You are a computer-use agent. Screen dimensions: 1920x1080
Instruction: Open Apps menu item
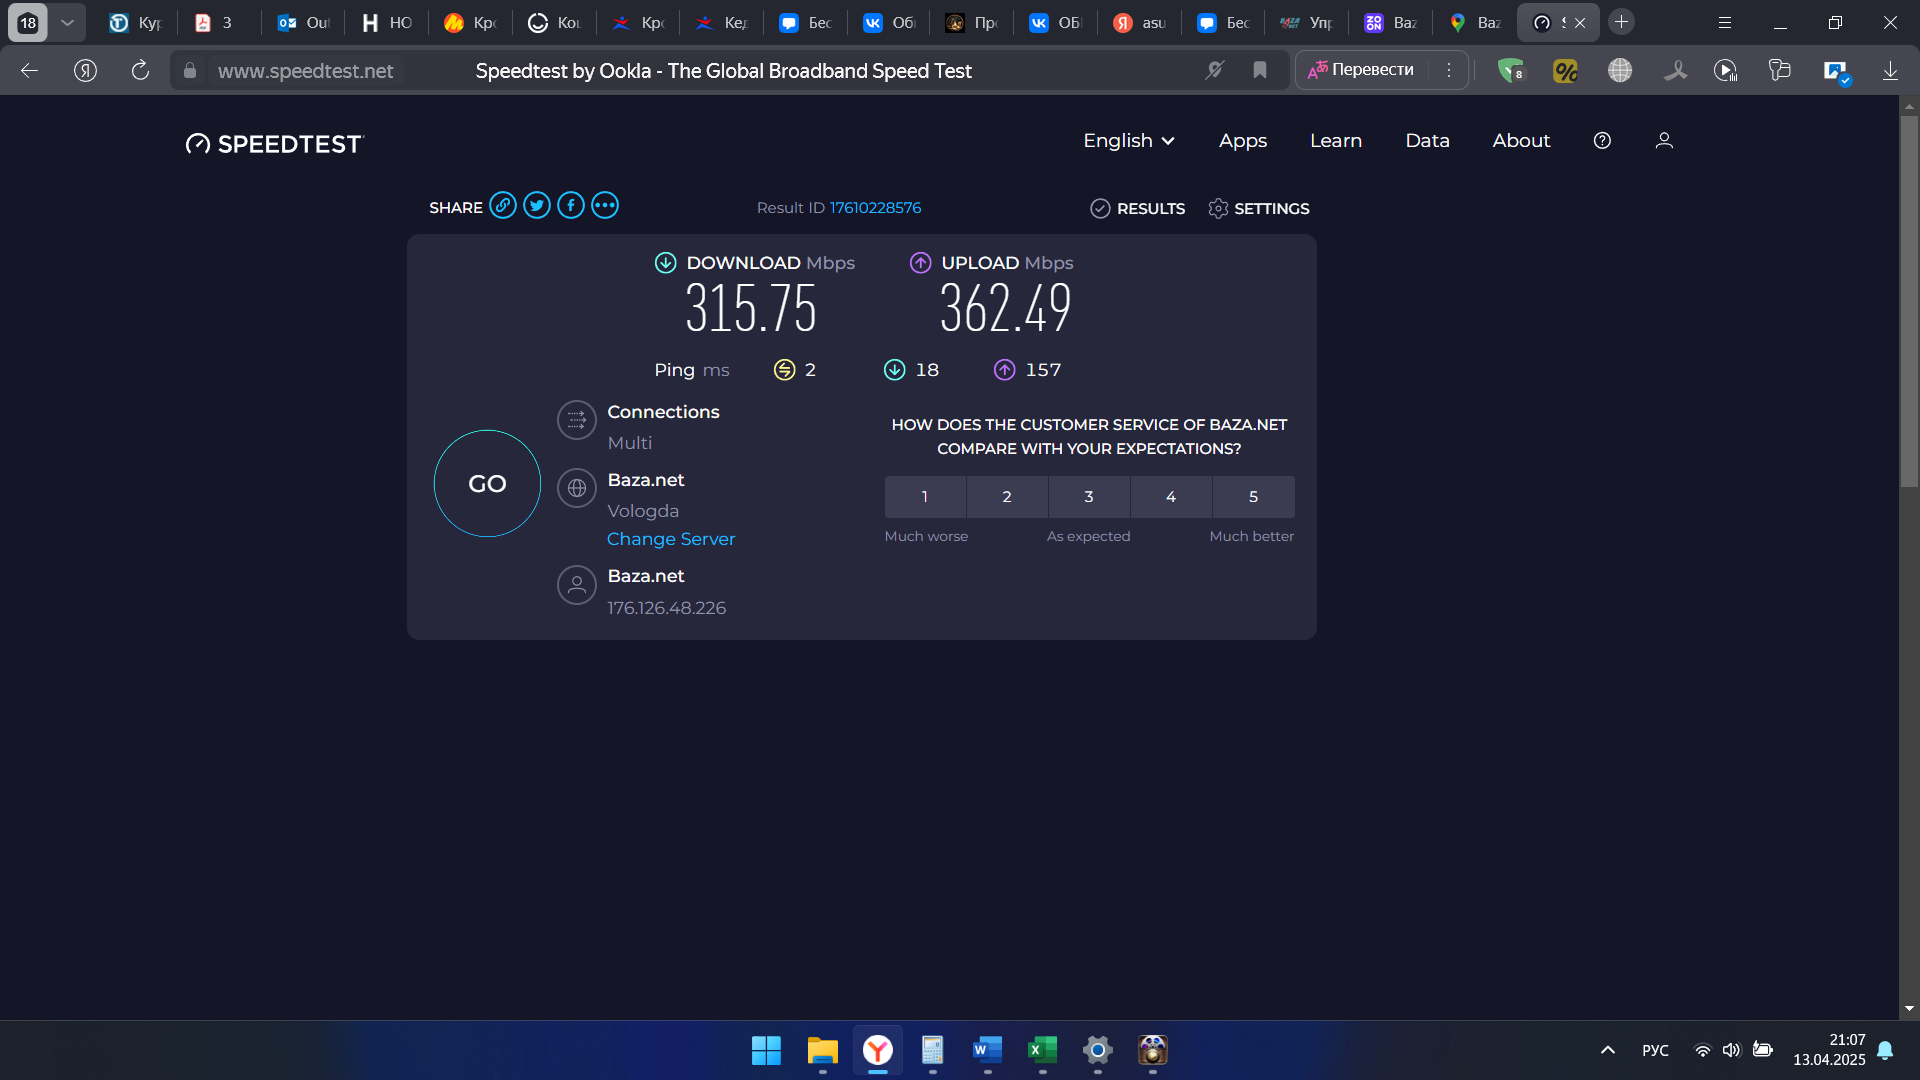tap(1243, 141)
